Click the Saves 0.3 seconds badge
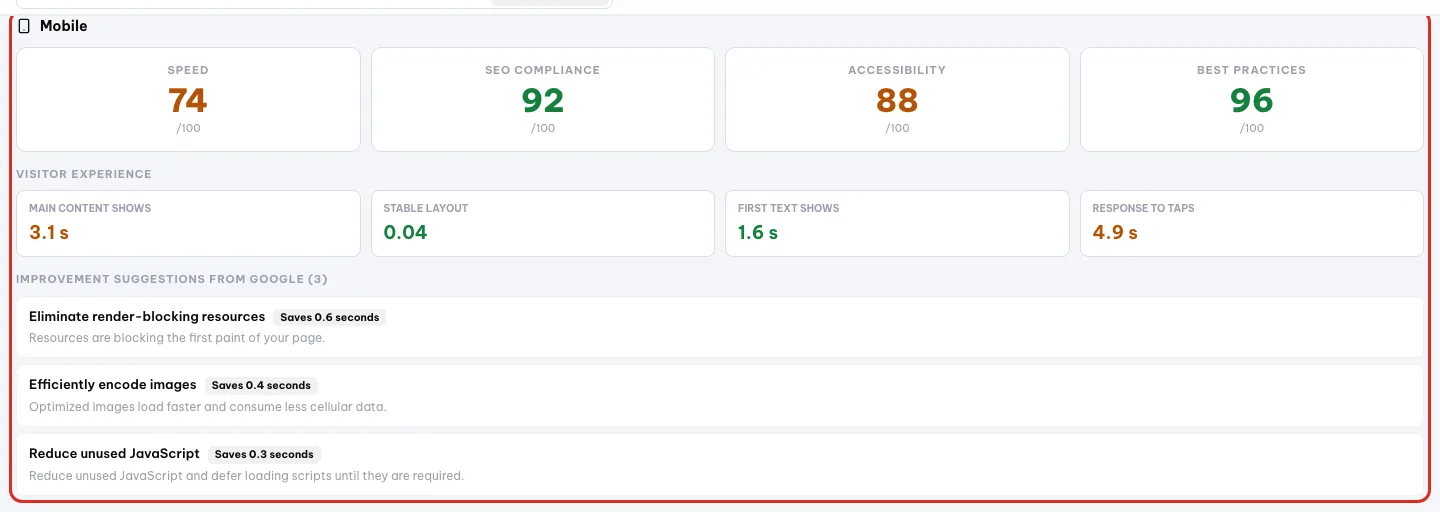 click(x=264, y=454)
